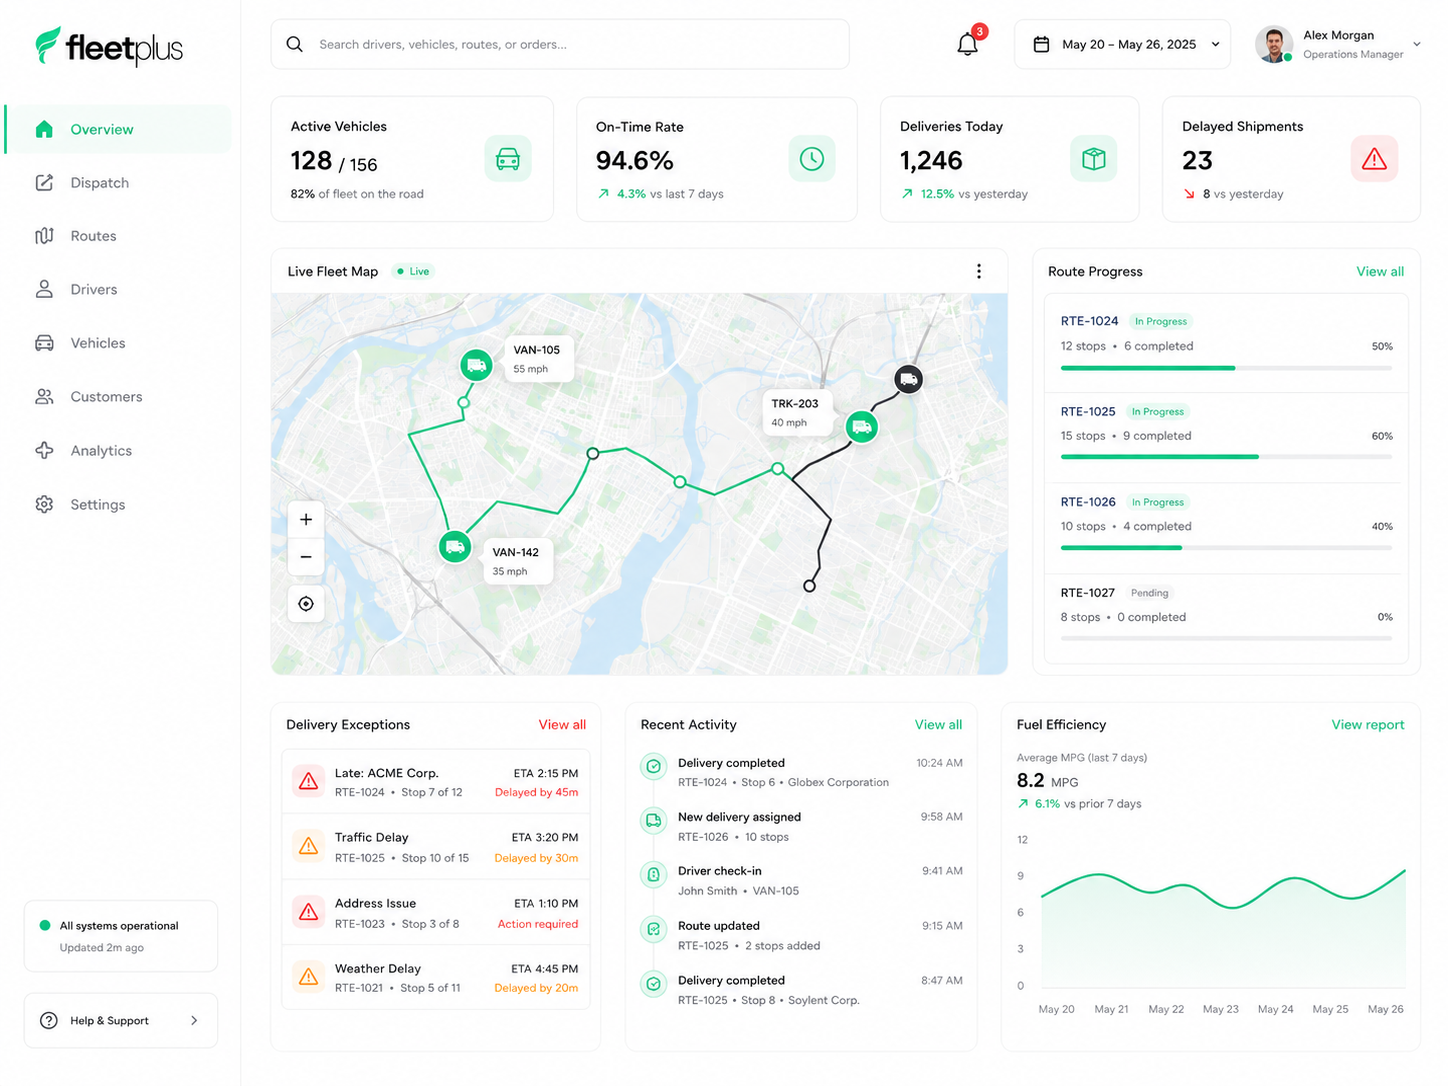Click the Delayed Shipments warning icon

click(x=1374, y=159)
